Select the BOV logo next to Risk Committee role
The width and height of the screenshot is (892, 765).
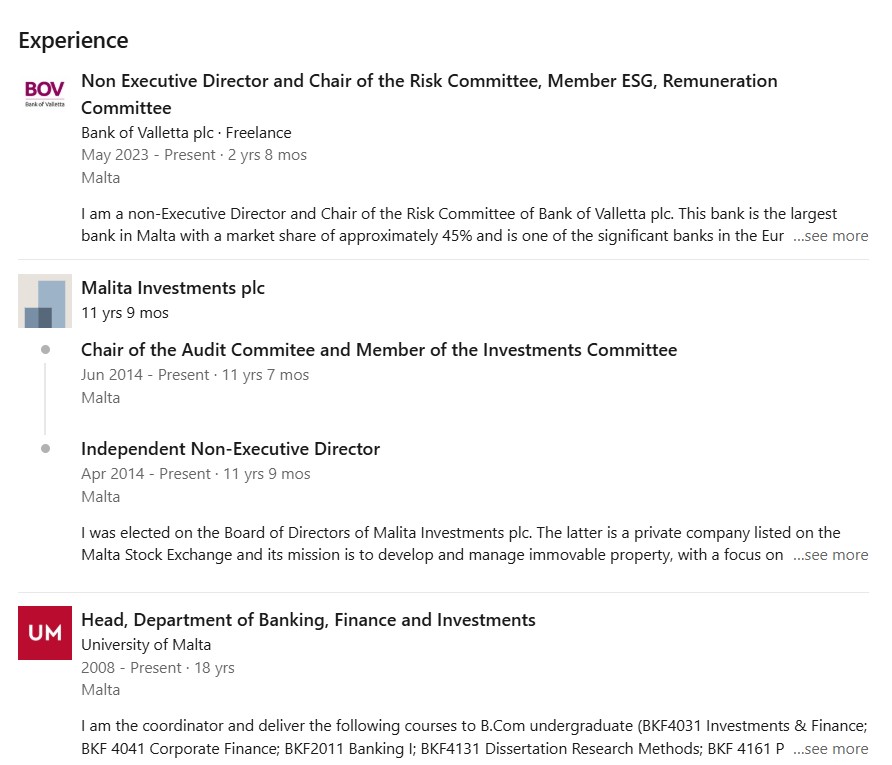tap(45, 93)
